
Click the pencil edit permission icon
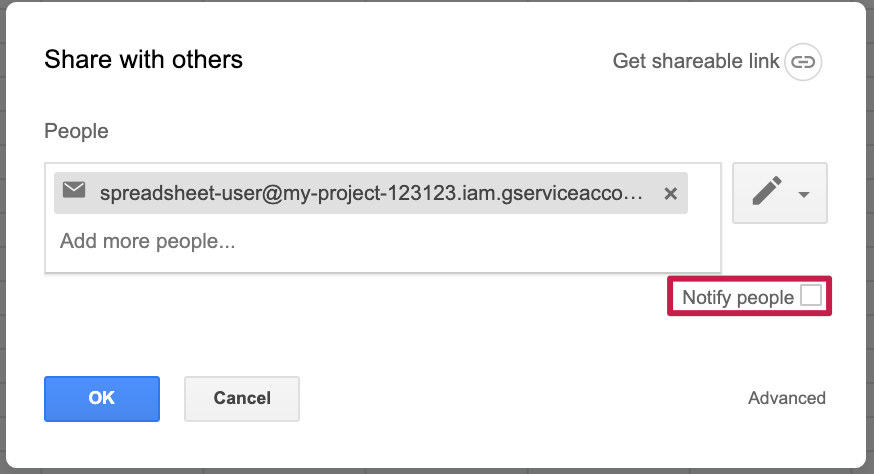[x=767, y=192]
